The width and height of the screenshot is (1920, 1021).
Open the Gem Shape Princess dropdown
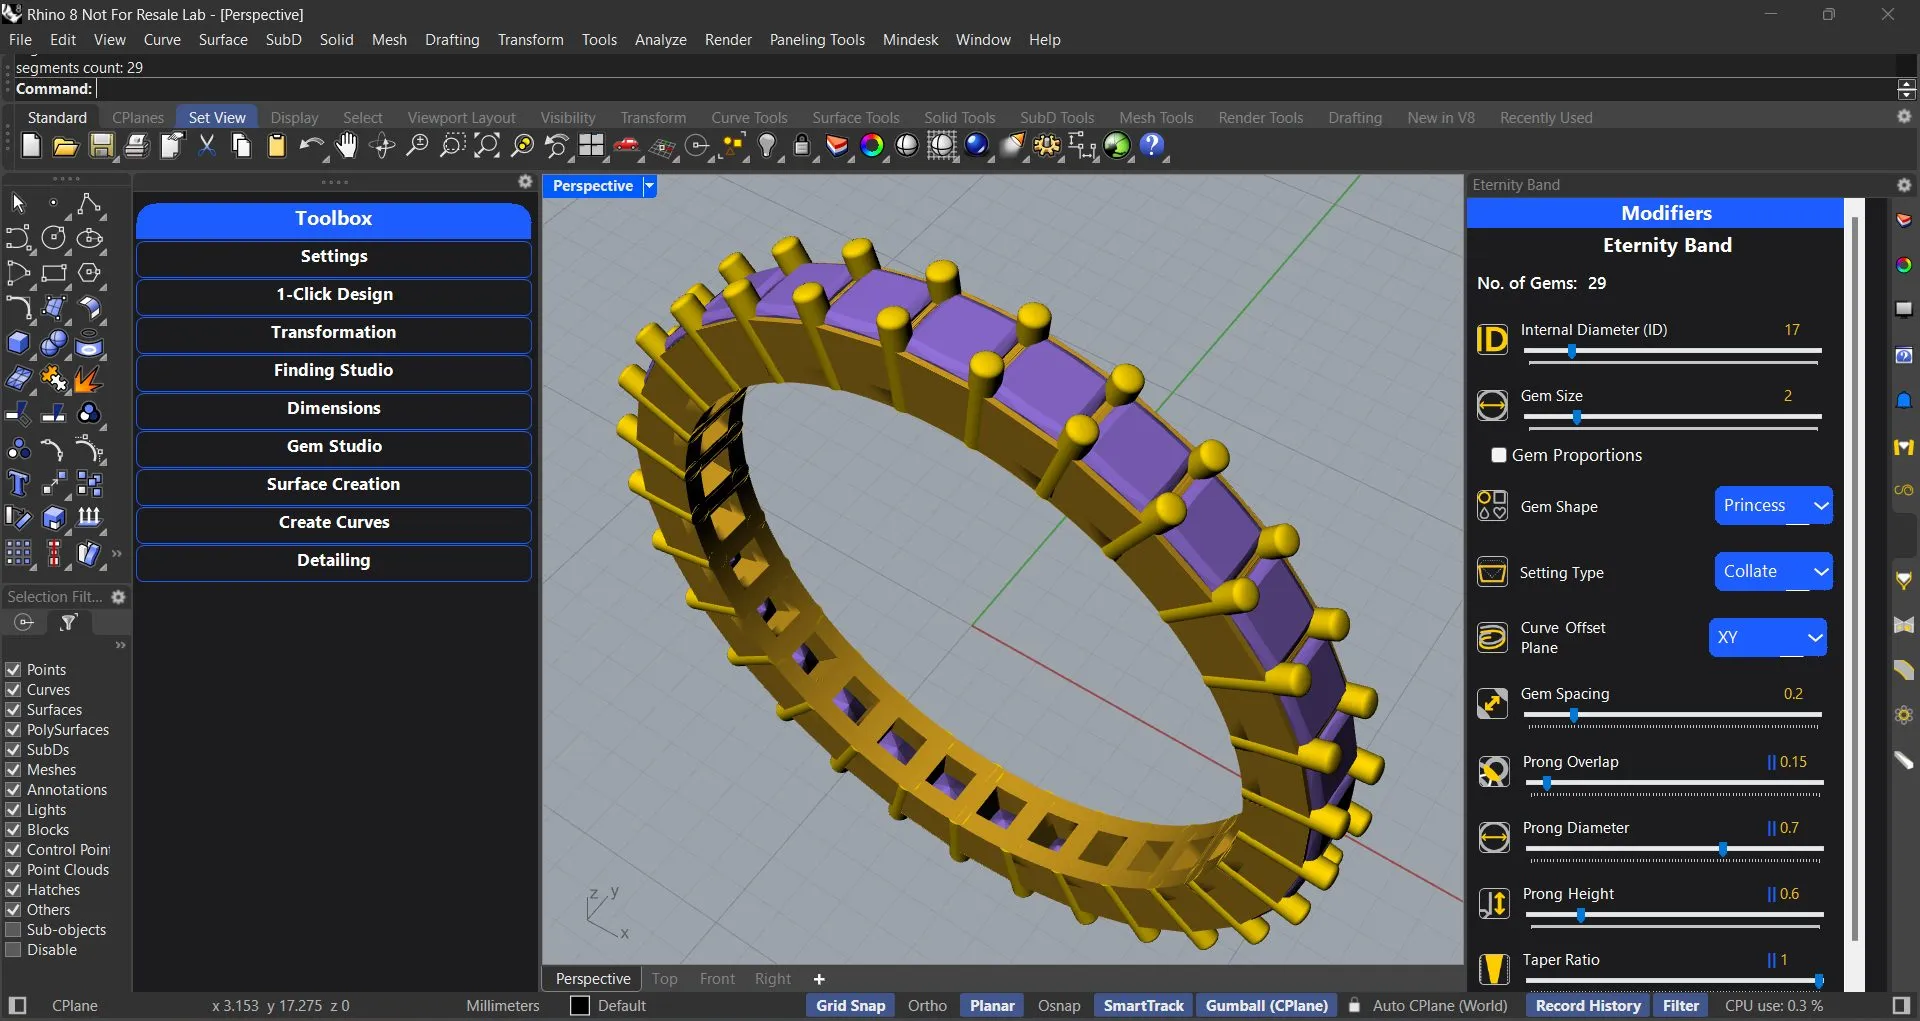coord(1772,505)
